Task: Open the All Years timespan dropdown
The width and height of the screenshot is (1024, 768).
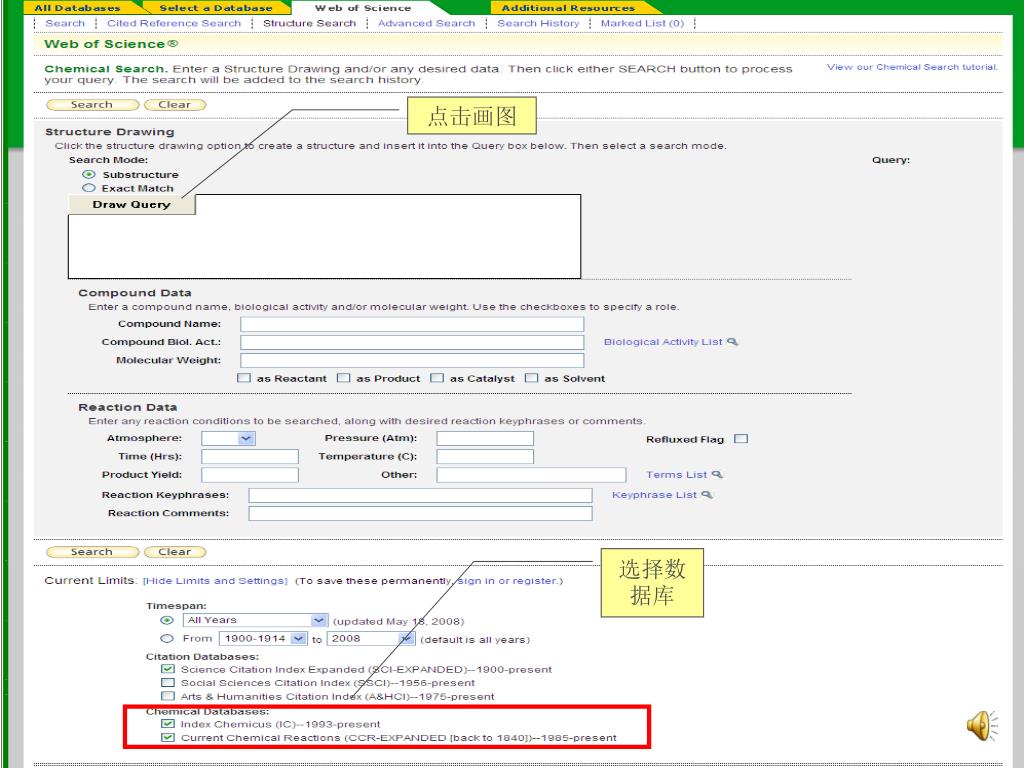Action: coord(255,620)
